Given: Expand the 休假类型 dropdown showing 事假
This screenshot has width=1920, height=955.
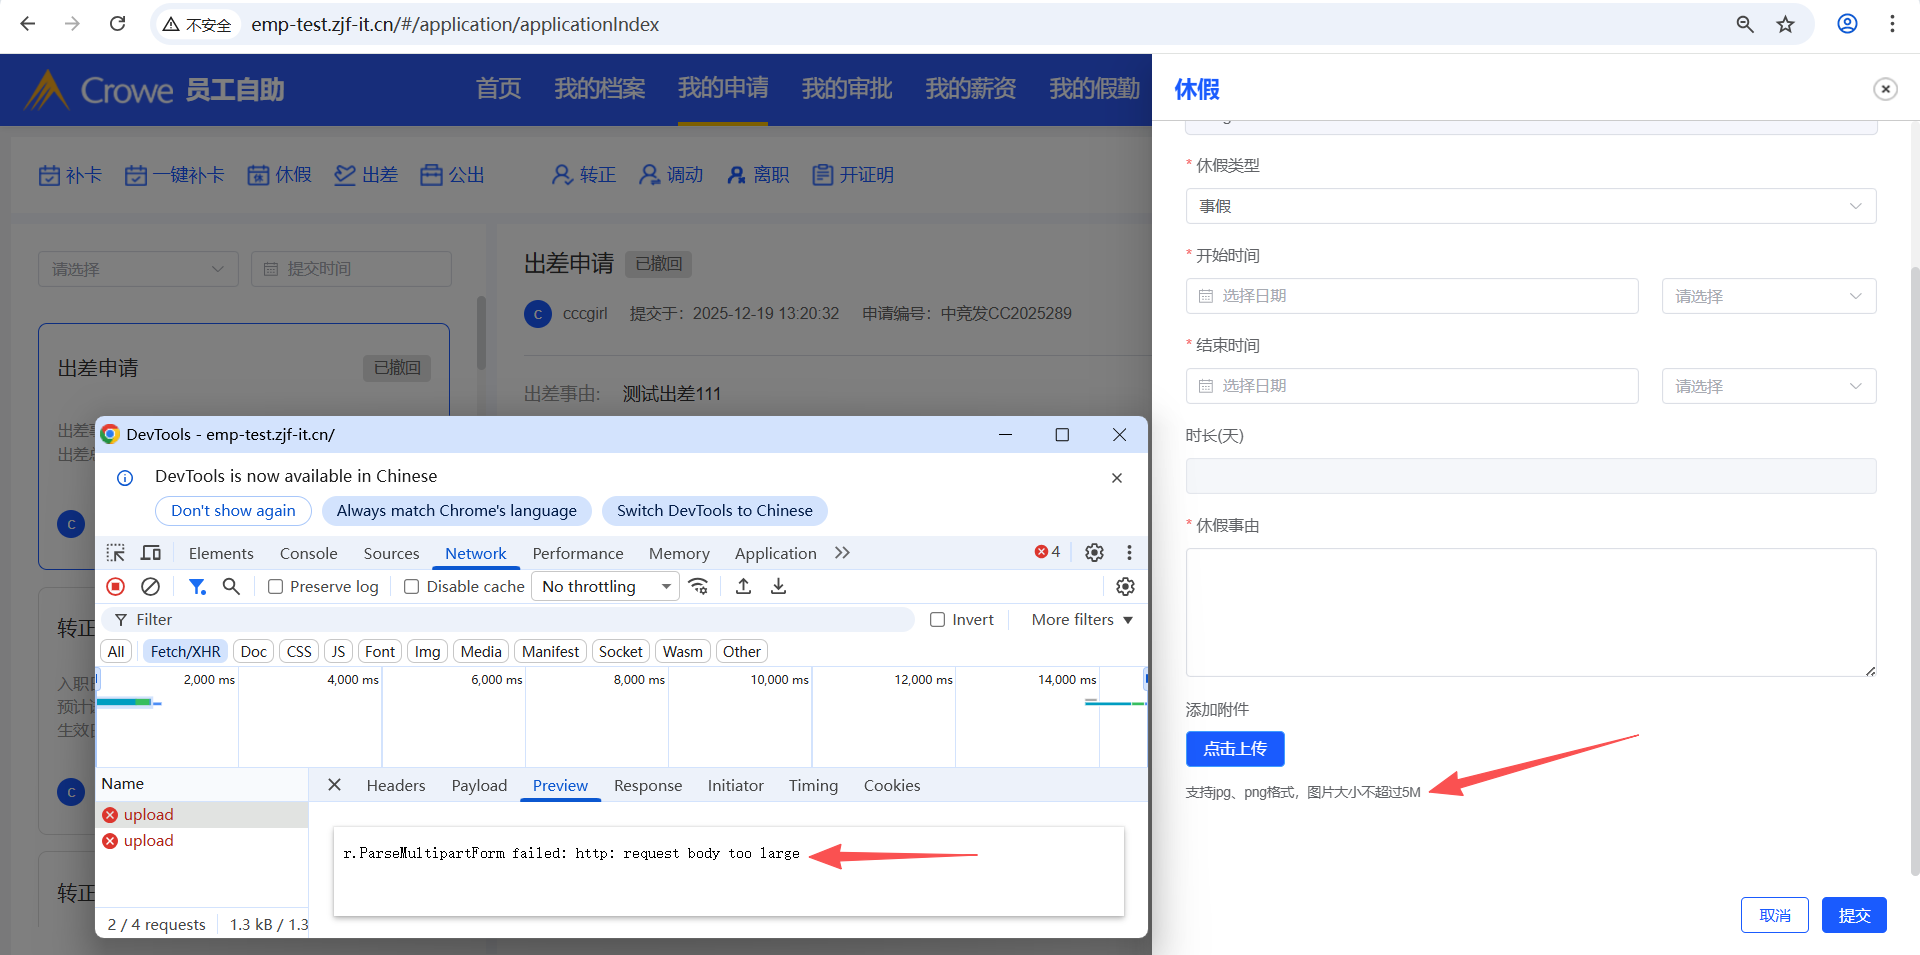Looking at the screenshot, I should pos(1530,206).
